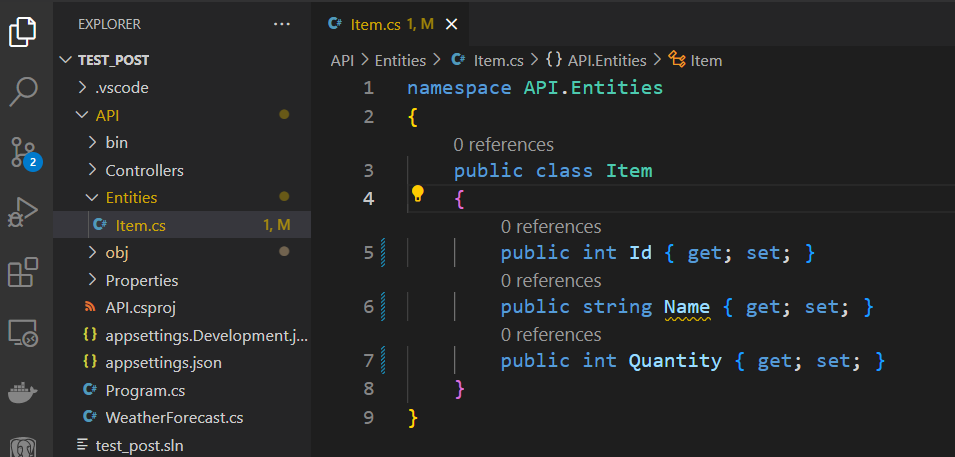Open the Docker view in activity bar
The width and height of the screenshot is (955, 457).
23,392
